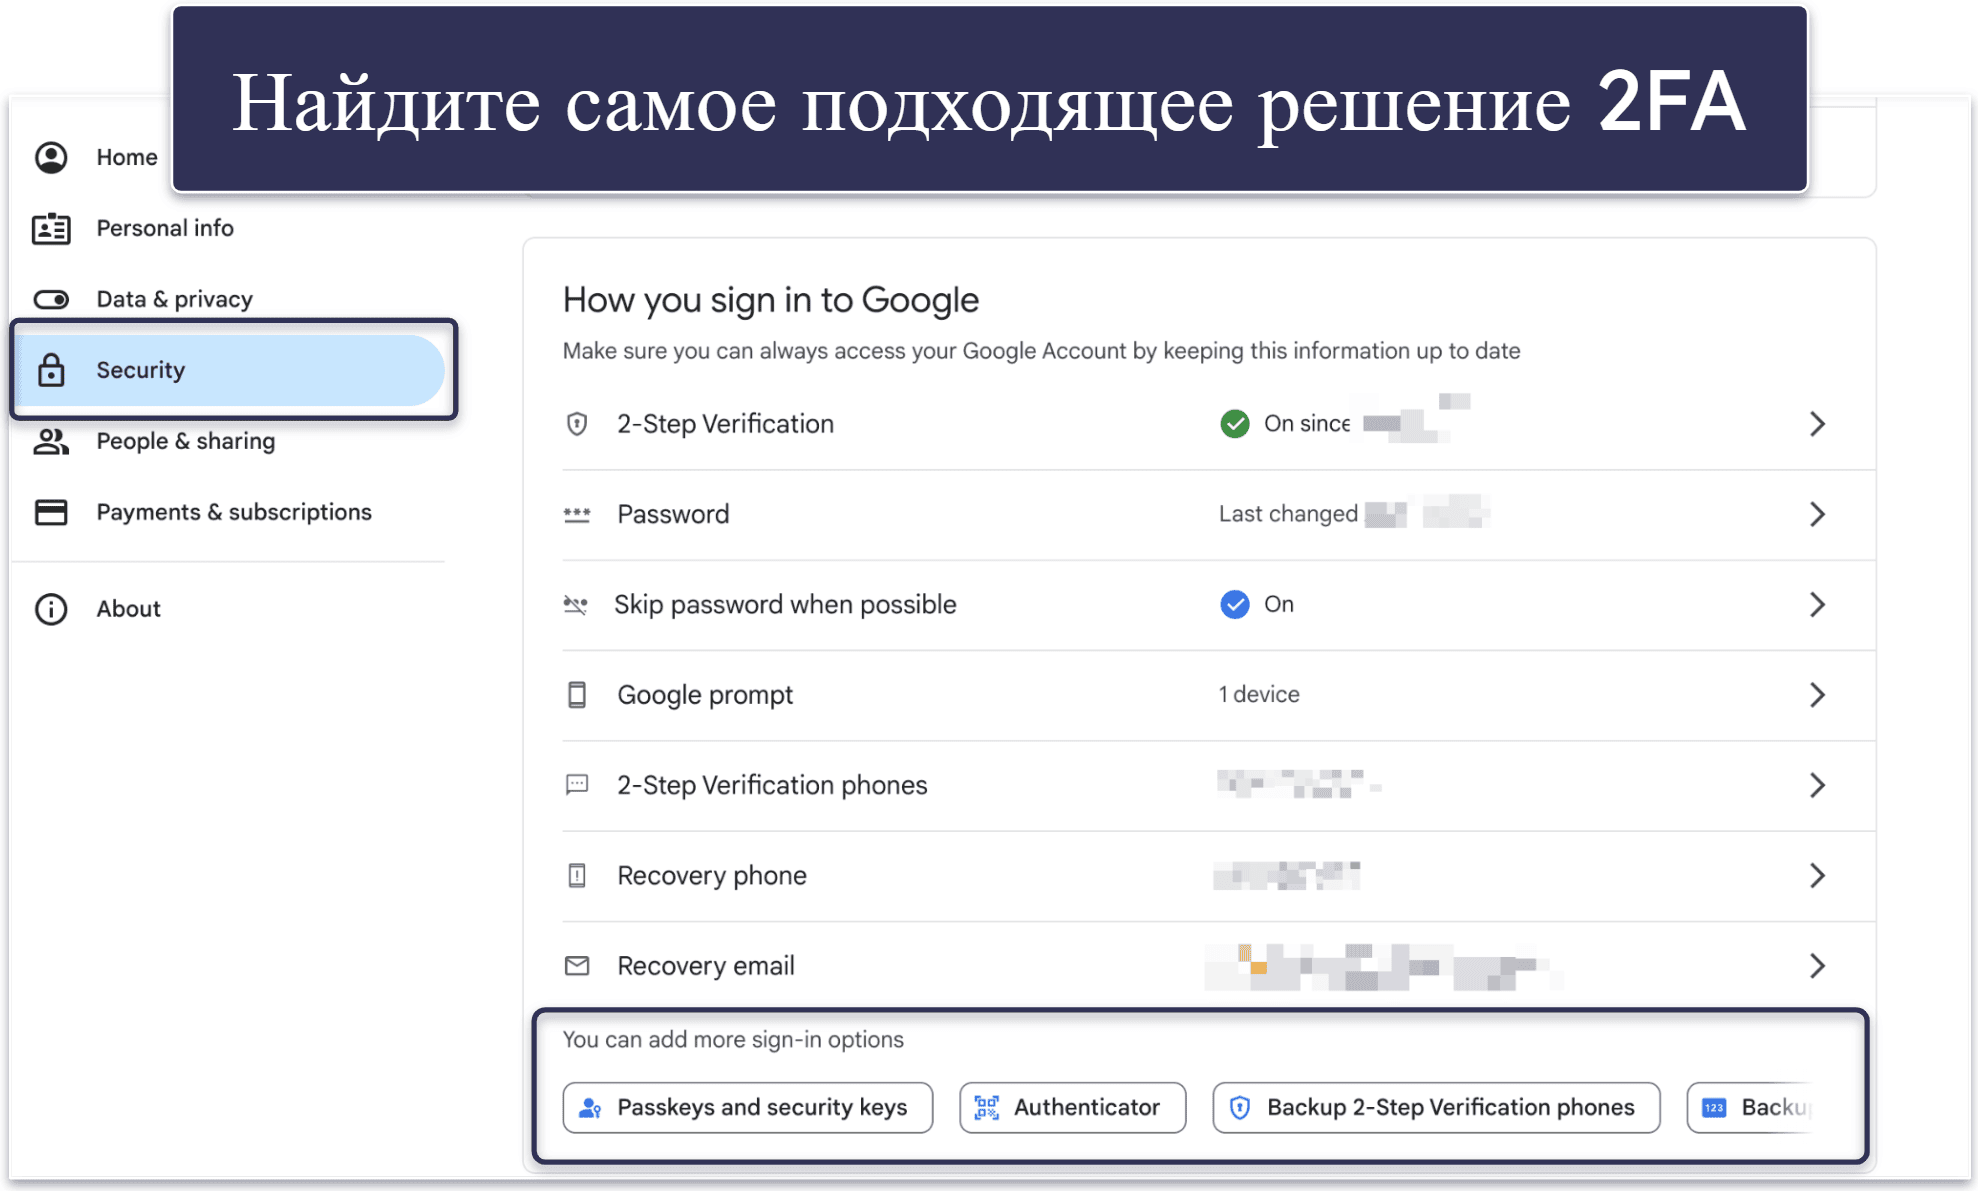Click the Backup phones shield icon
1978x1191 pixels.
point(1240,1108)
